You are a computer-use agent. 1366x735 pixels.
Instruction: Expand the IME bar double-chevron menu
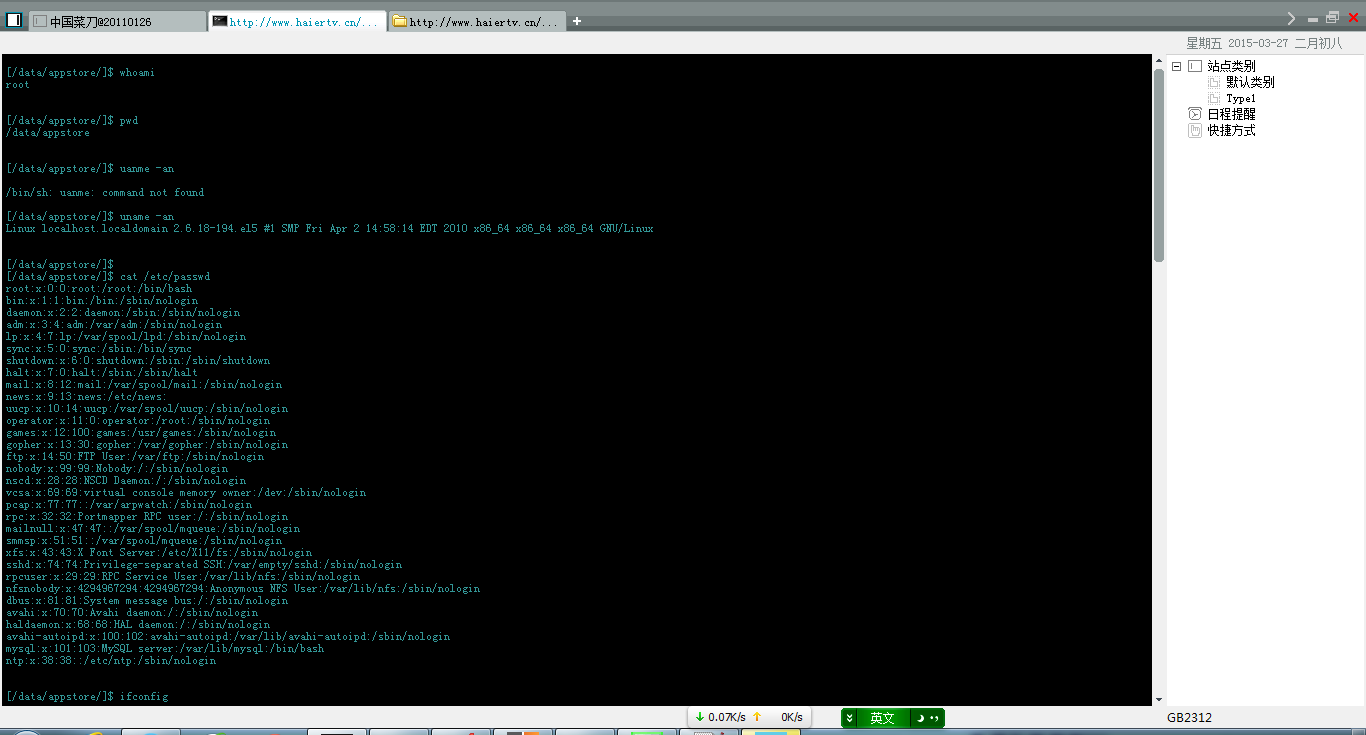[x=849, y=718]
